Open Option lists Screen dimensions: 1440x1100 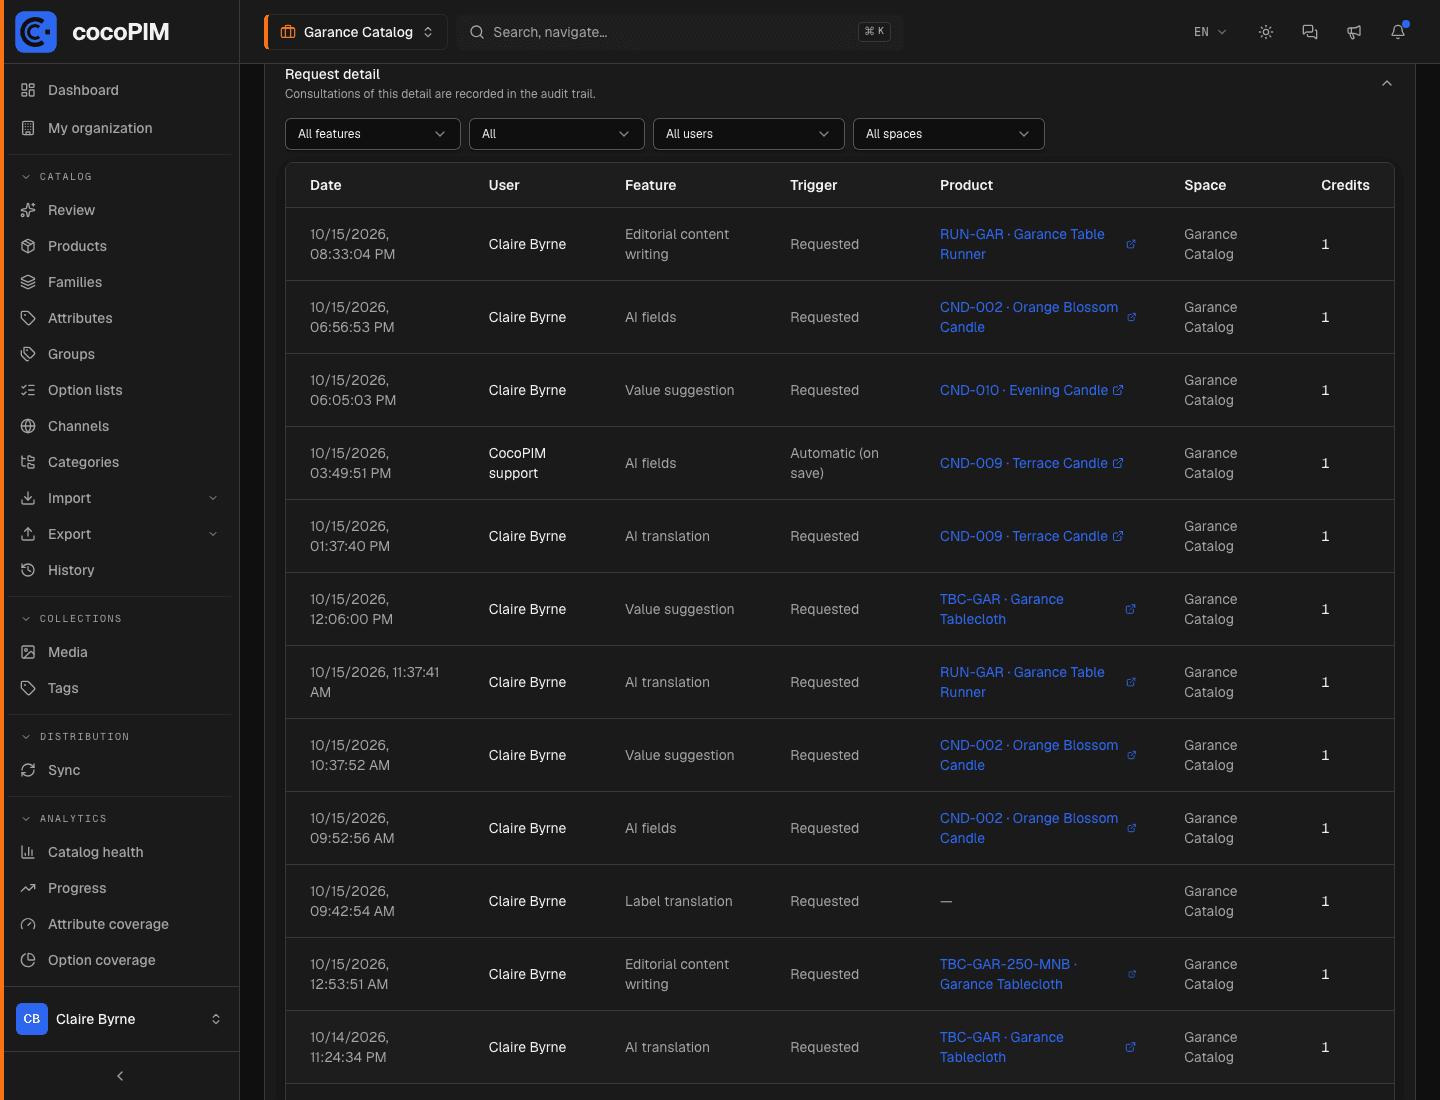[x=120, y=390]
